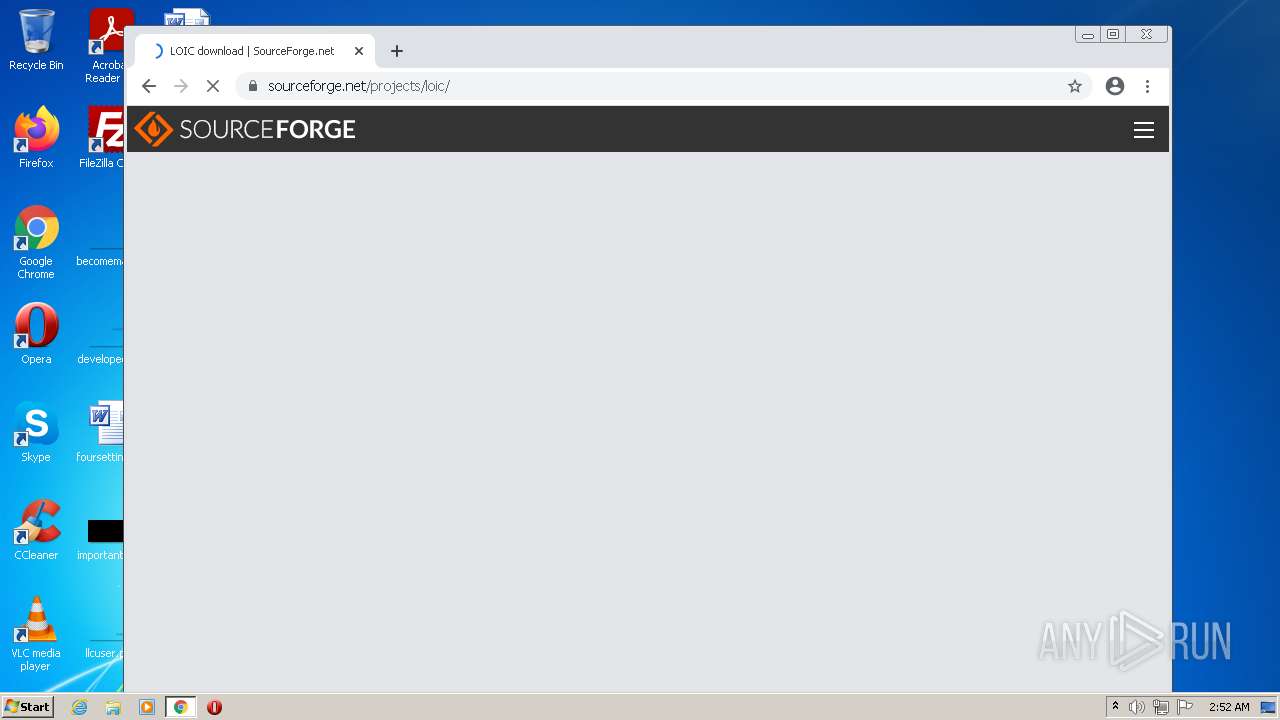
Task: Open the Windows Start menu
Action: [x=27, y=707]
